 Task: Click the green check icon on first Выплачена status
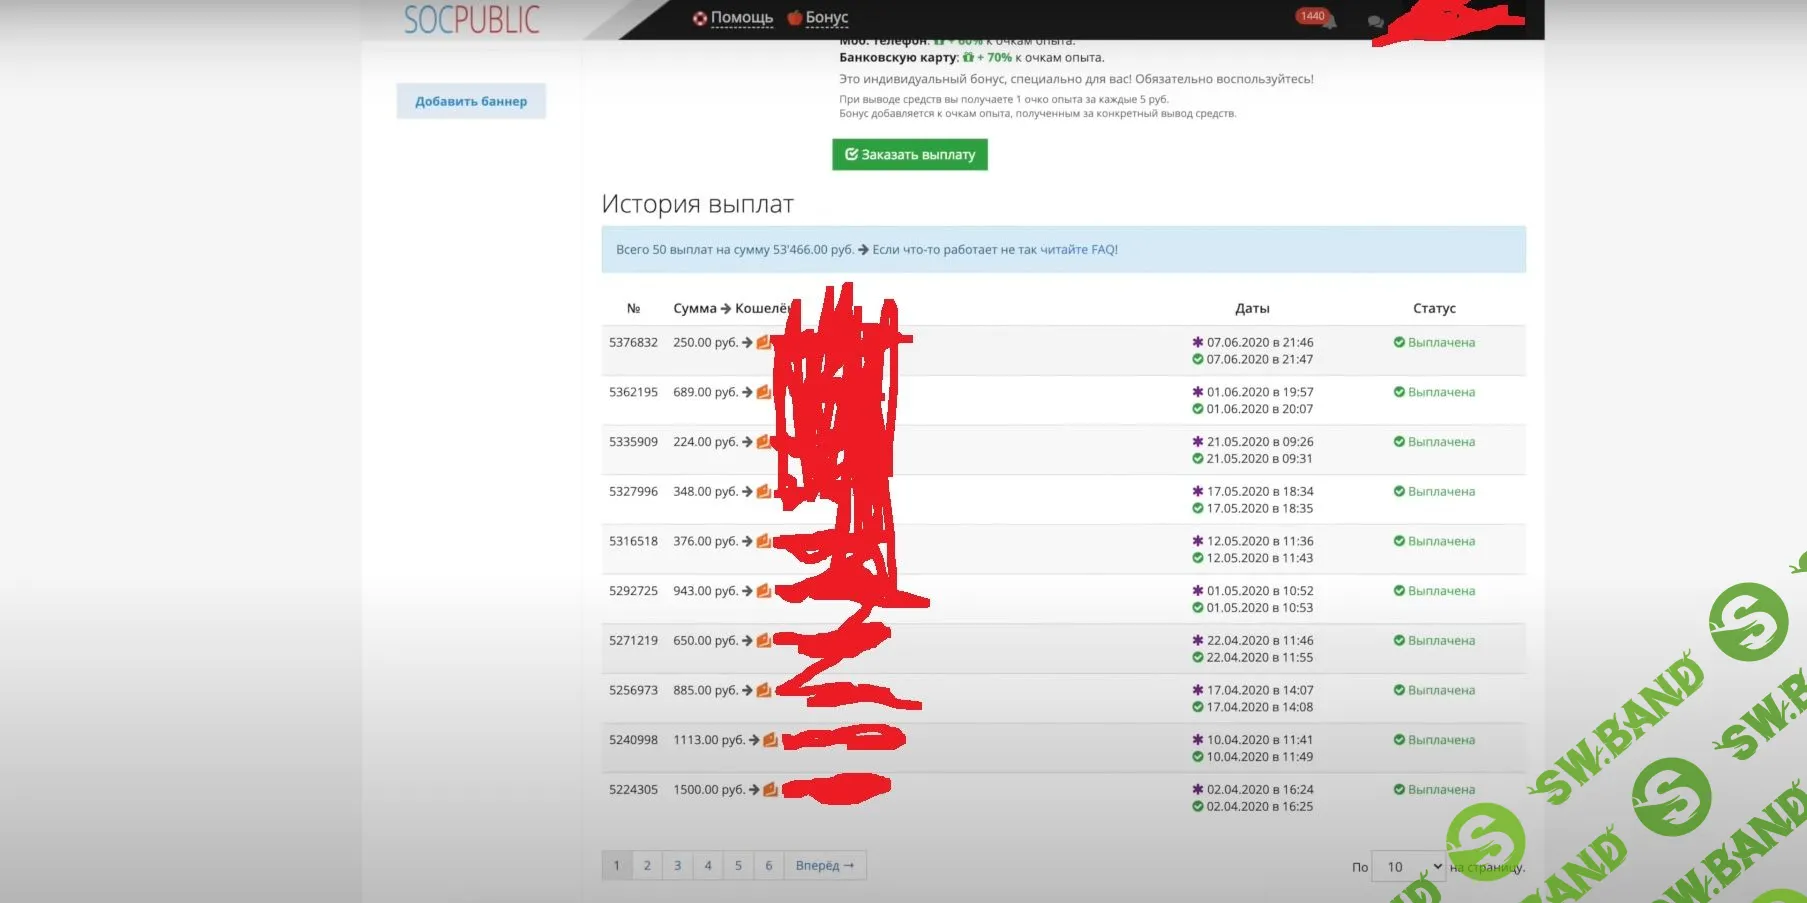point(1398,342)
